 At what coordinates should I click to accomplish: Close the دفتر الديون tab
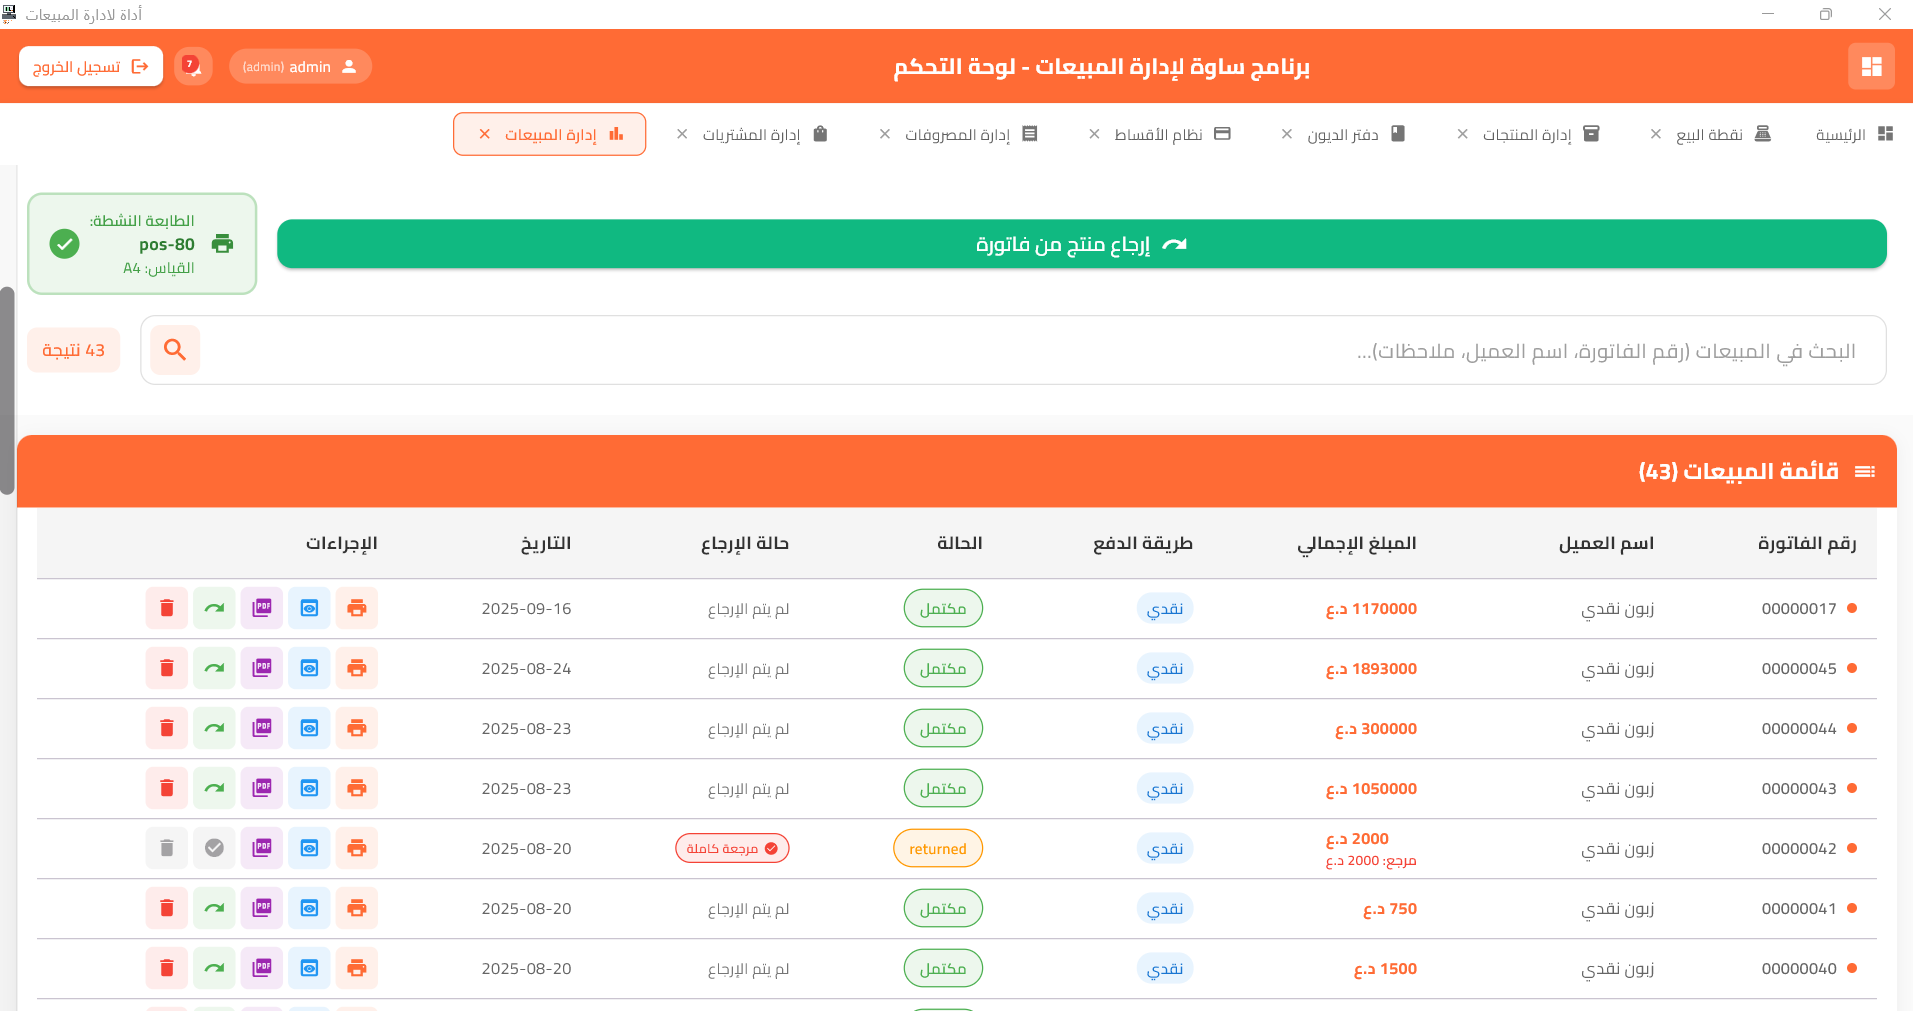coord(1287,134)
